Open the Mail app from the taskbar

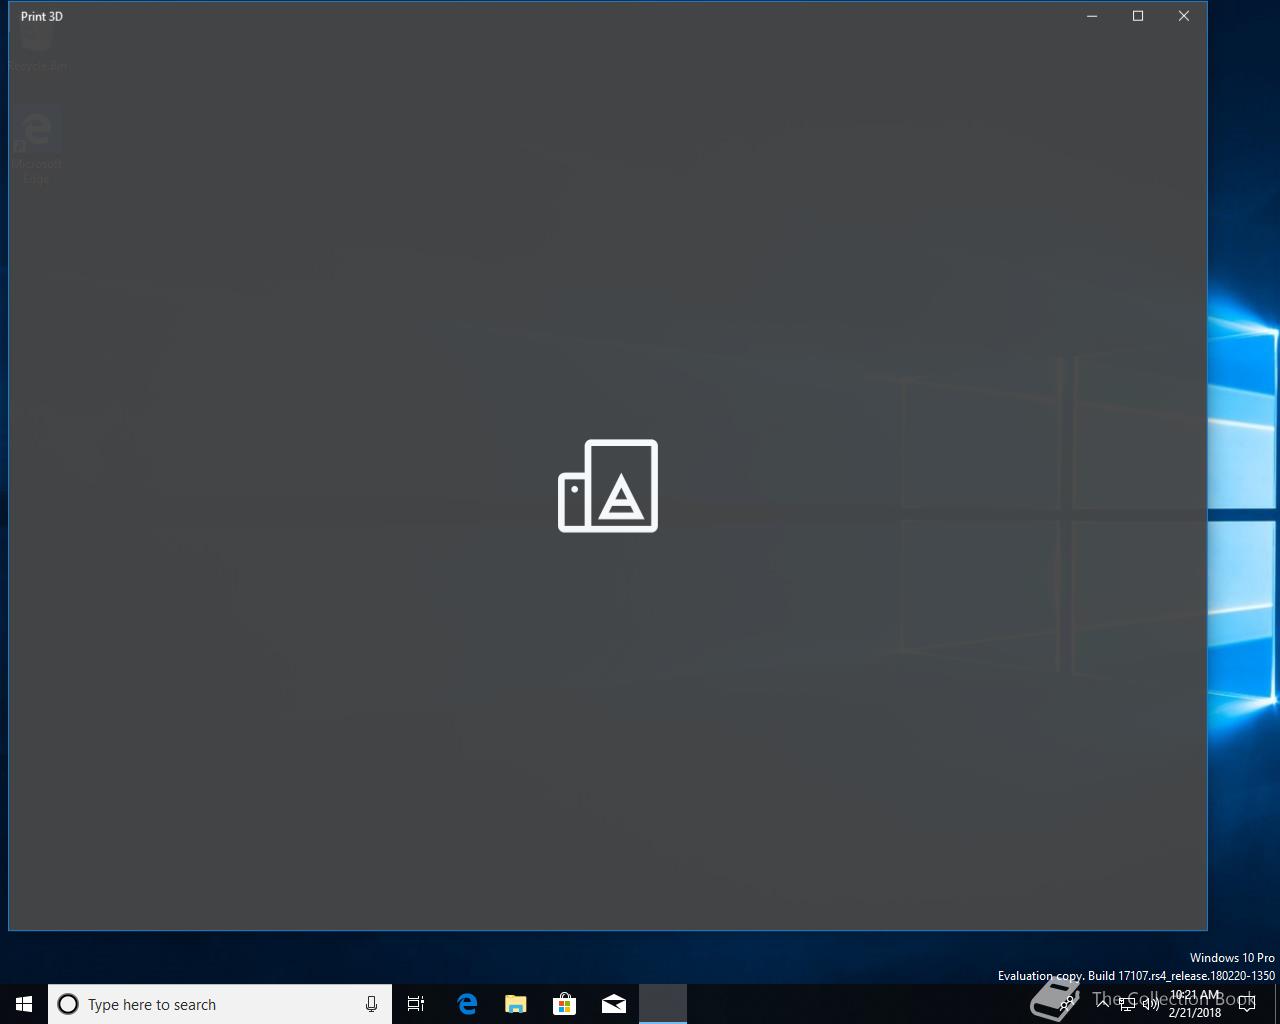tap(614, 1004)
